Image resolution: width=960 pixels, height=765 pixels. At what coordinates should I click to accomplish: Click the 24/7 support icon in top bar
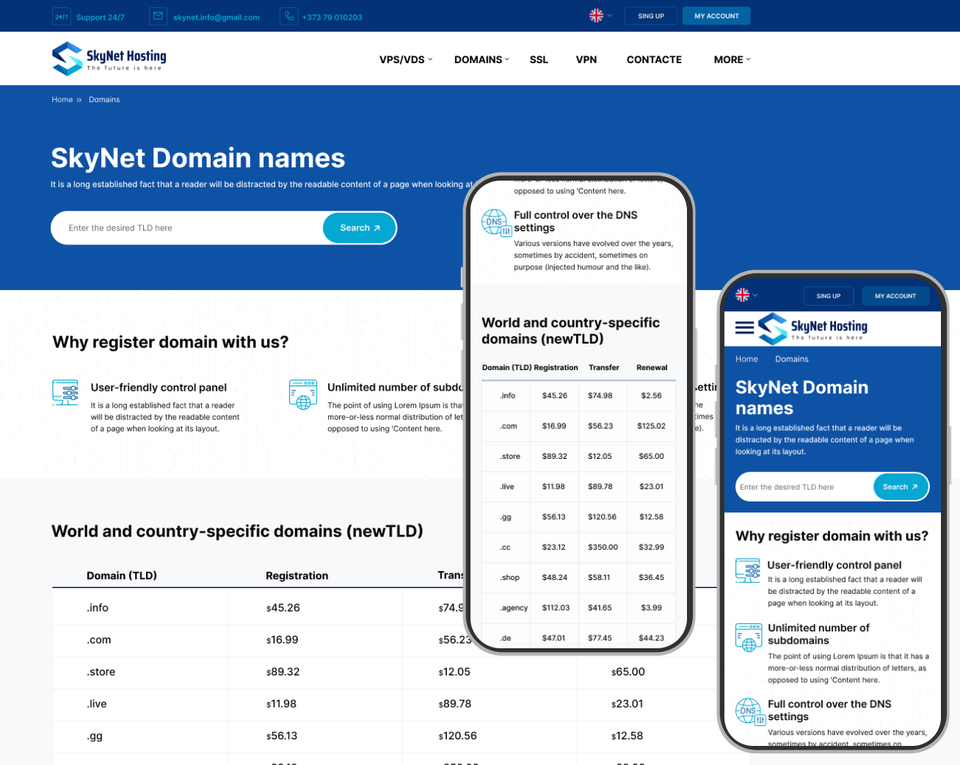[61, 16]
